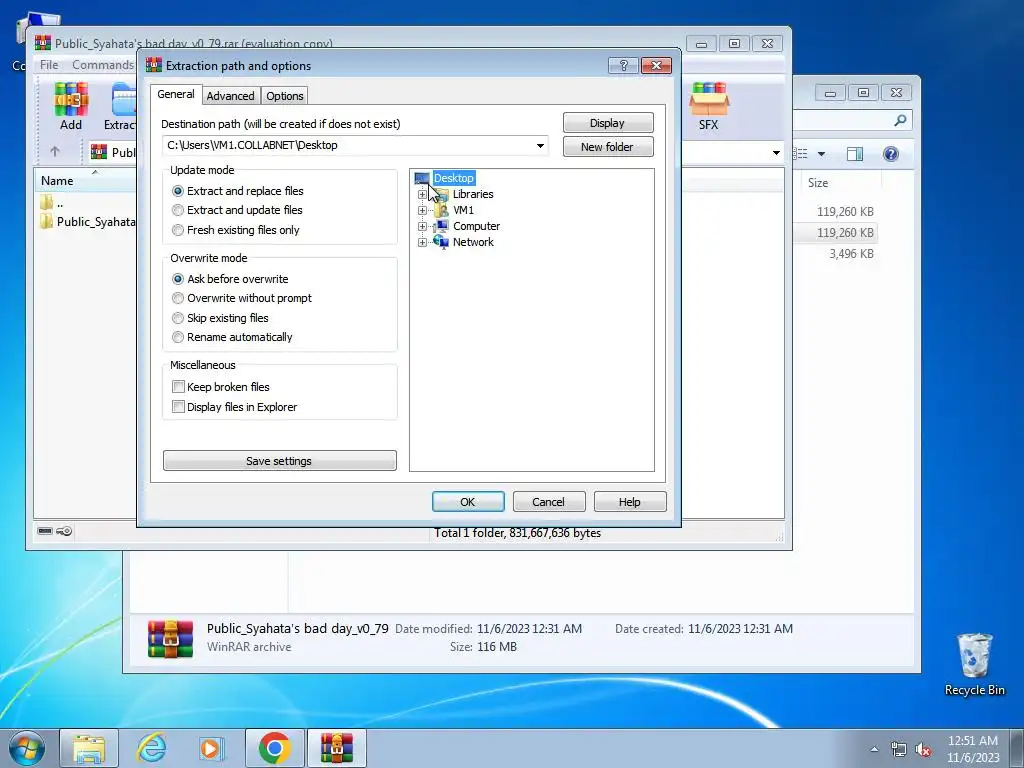
Task: Select Computer in the folder tree
Action: click(x=476, y=226)
